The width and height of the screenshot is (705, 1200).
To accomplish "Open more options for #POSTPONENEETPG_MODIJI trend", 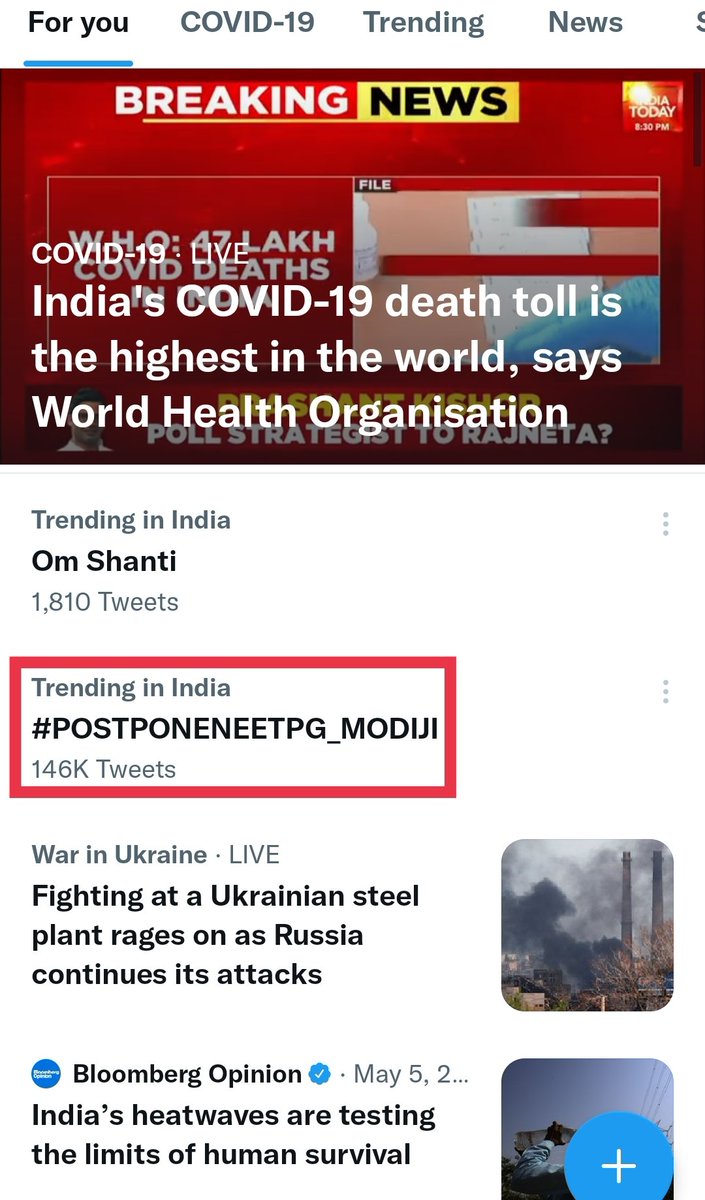I will pos(665,691).
